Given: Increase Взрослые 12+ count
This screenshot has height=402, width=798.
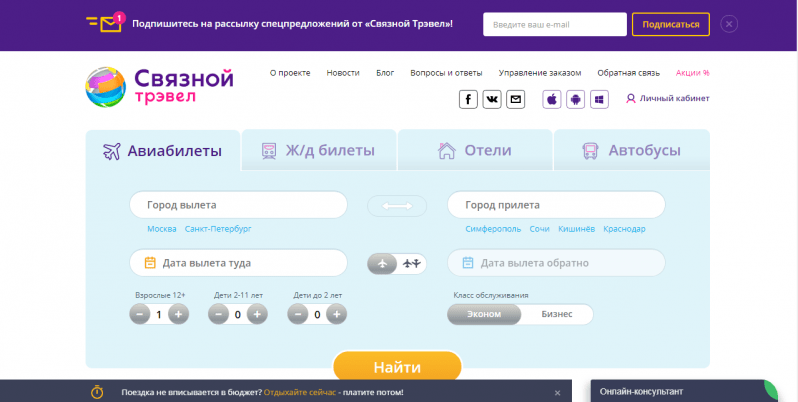Looking at the screenshot, I should coord(178,314).
